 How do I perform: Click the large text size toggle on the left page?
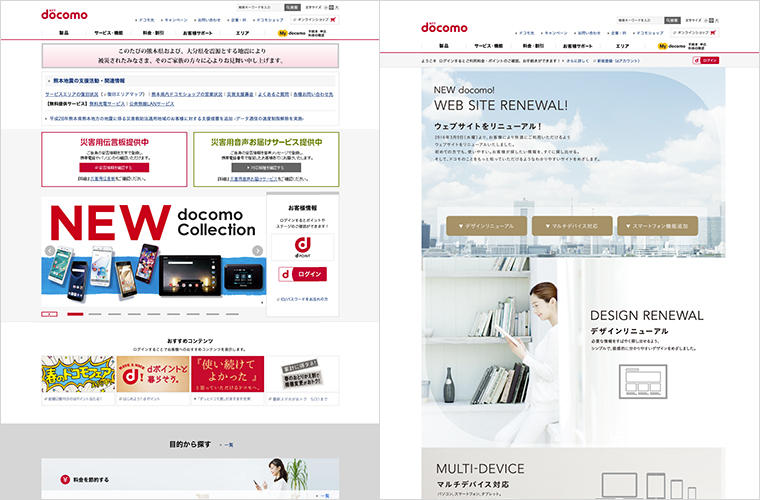tap(336, 7)
